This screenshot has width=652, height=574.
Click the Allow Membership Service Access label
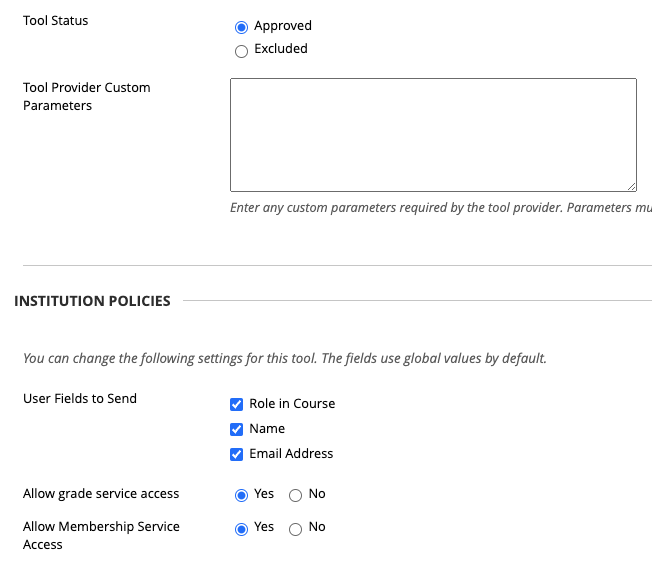[101, 535]
